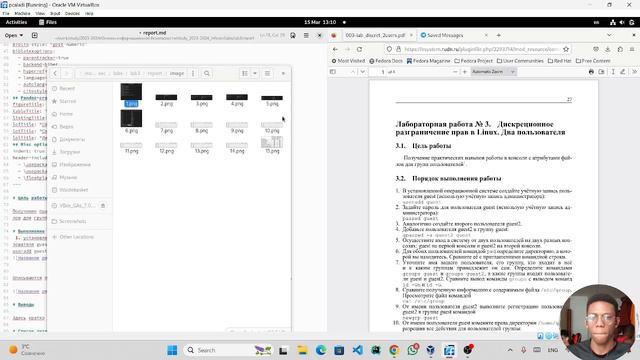Bookmark this page star icon
This screenshot has width=640, height=360.
[566, 49]
